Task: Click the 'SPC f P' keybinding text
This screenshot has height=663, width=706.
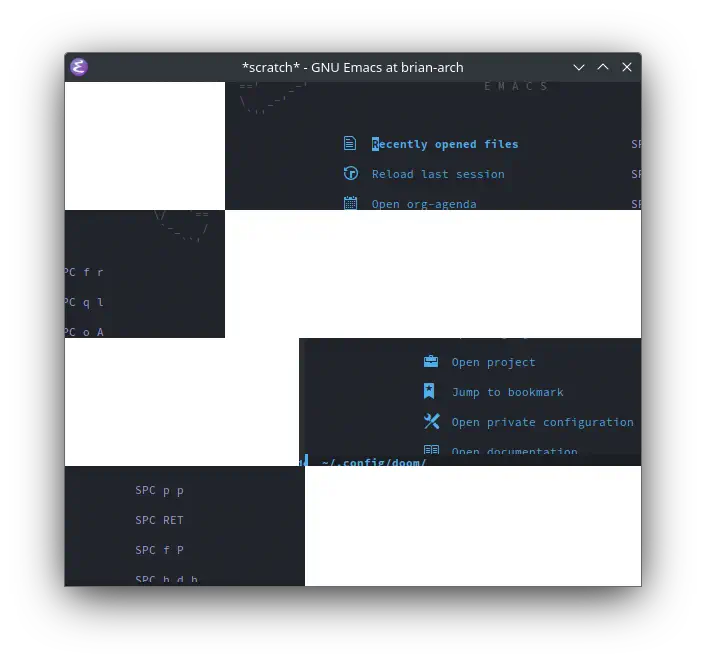Action: tap(159, 550)
